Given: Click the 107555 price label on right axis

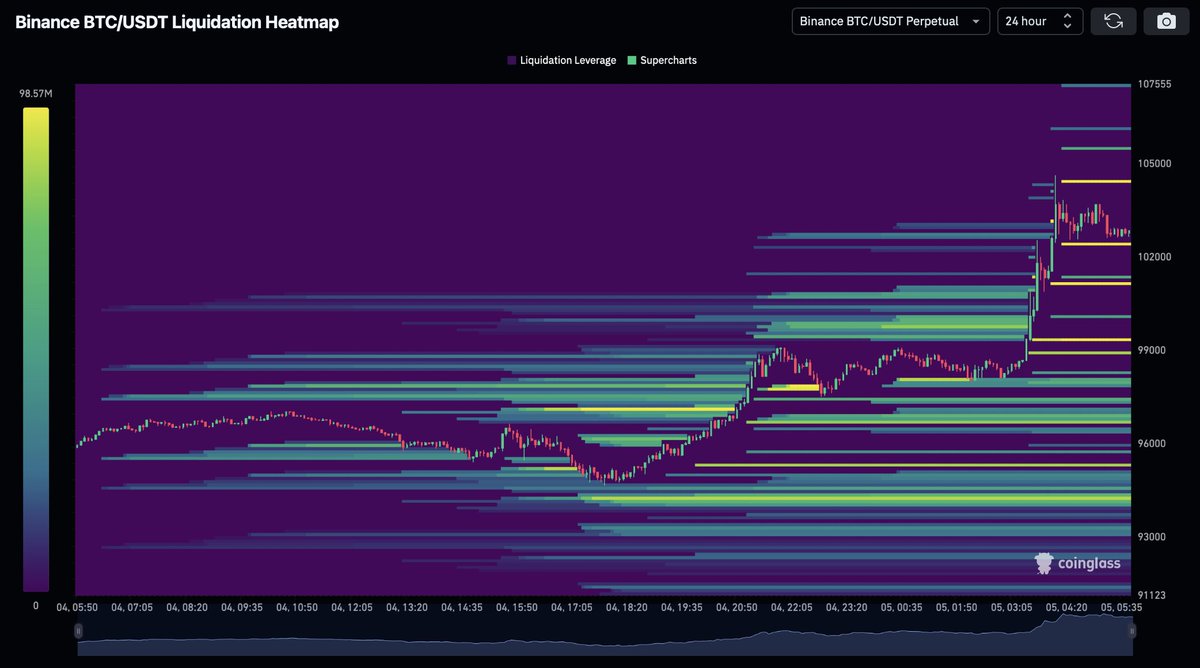Looking at the screenshot, I should [1155, 85].
